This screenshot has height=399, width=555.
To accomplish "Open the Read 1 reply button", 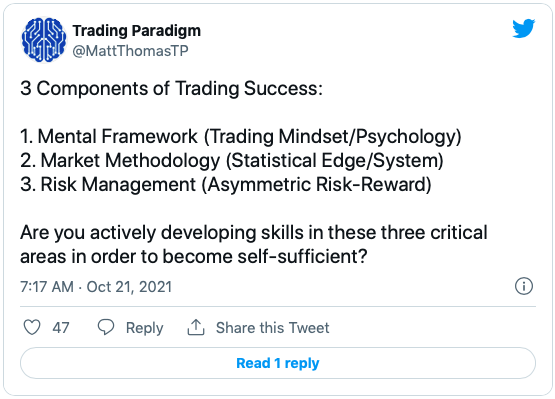I will [x=278, y=363].
